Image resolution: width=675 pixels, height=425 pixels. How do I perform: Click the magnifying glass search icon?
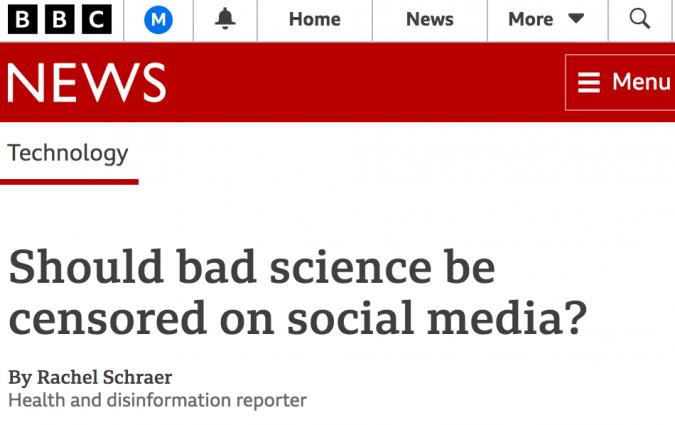(x=640, y=19)
